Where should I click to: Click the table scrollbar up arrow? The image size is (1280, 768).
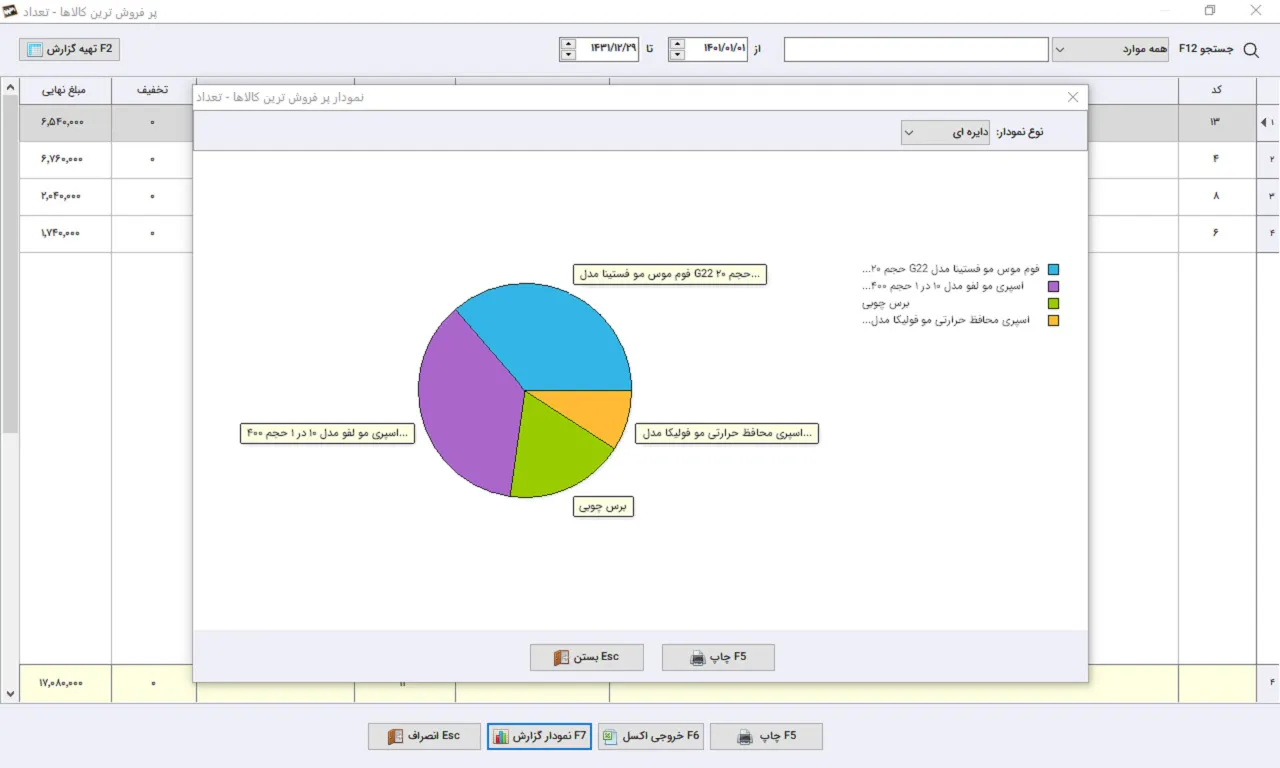tap(10, 88)
